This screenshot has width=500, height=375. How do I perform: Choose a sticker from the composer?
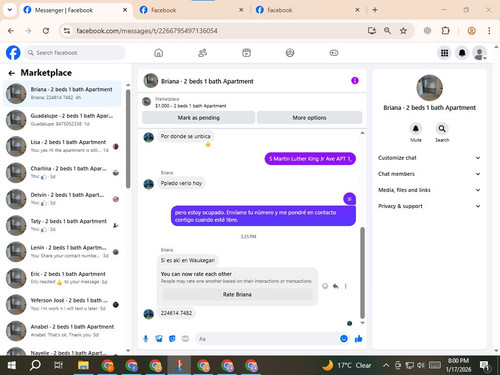click(x=172, y=339)
